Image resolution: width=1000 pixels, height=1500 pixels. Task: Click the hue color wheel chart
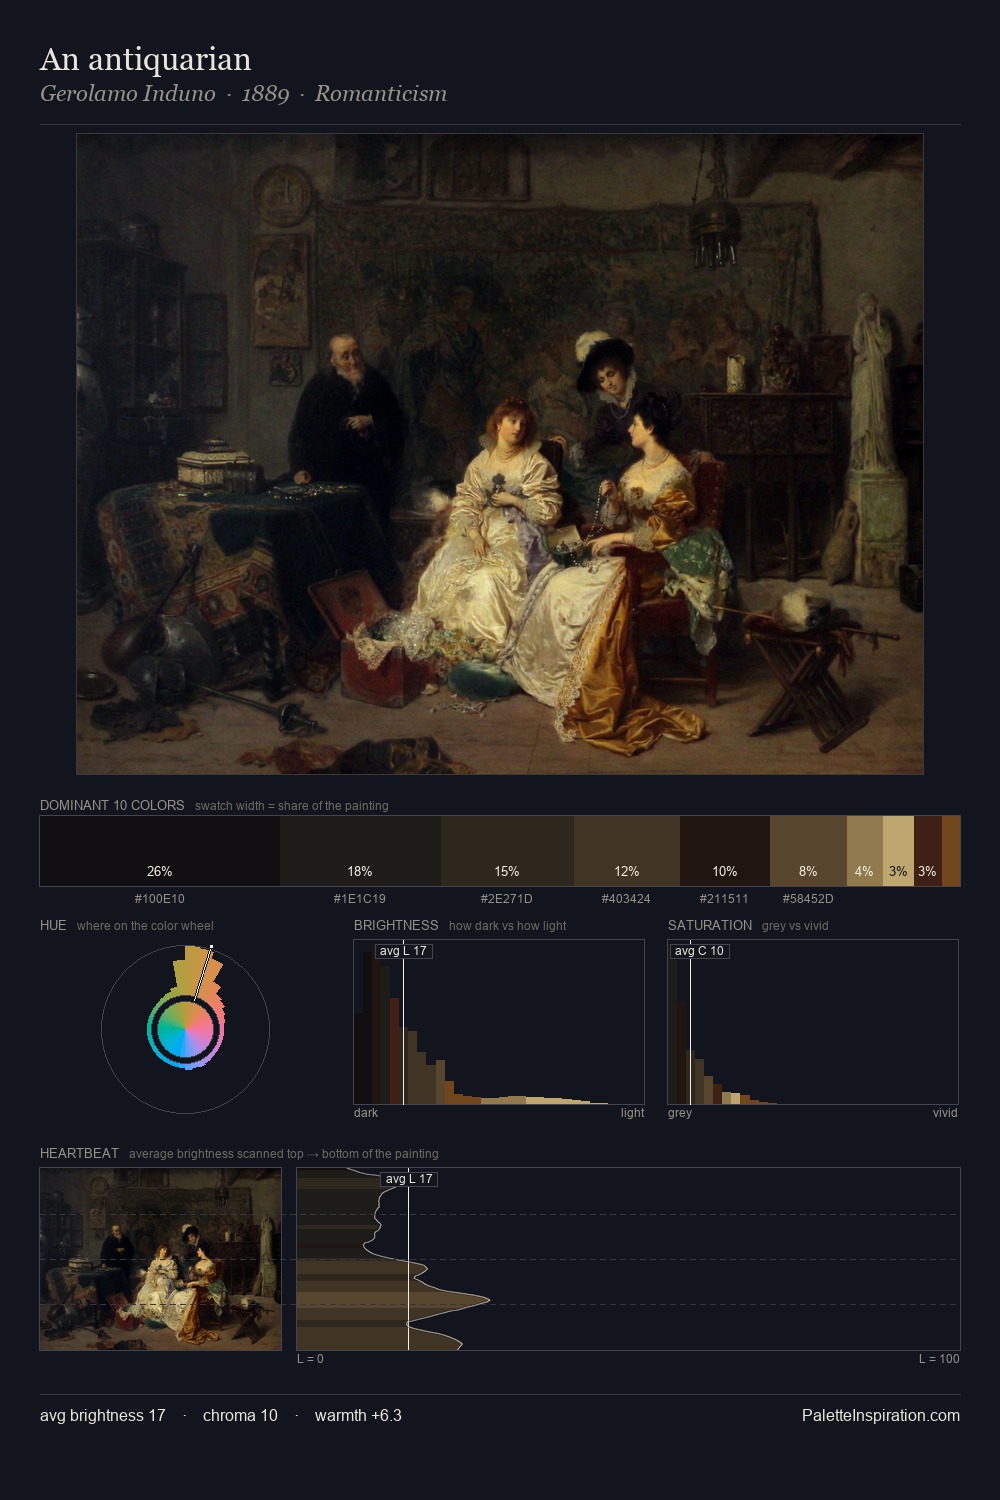click(x=185, y=1029)
